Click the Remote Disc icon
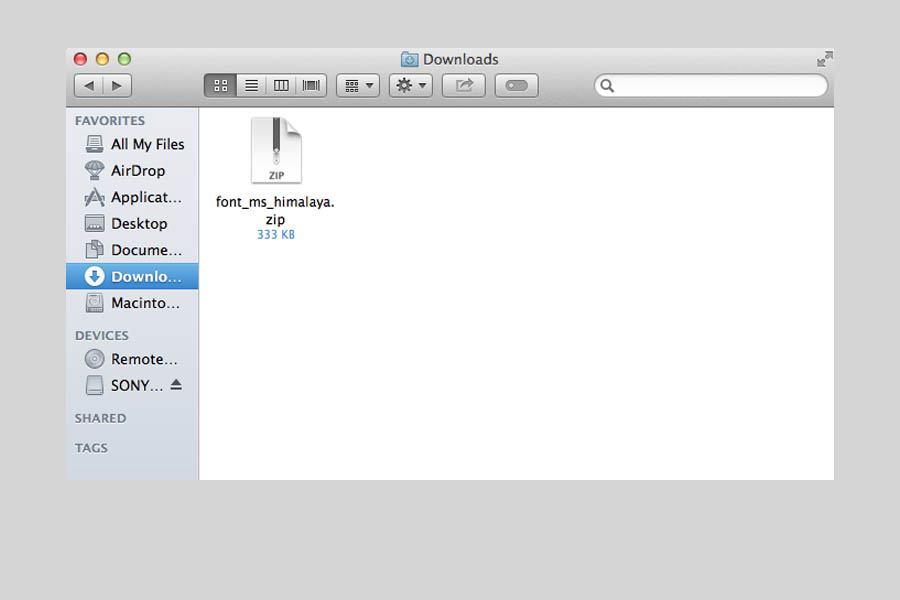This screenshot has width=900, height=600. click(95, 359)
